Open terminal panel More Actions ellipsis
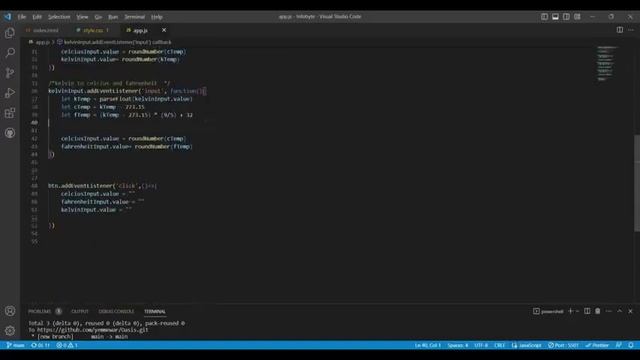640x360 pixels. [609, 311]
